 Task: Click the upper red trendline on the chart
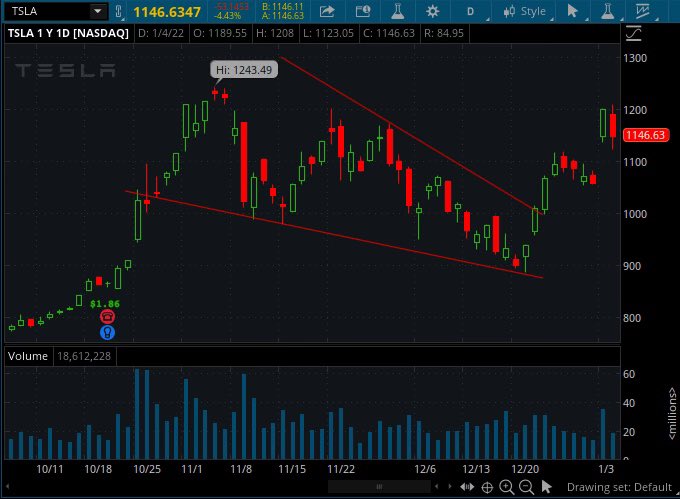click(x=412, y=135)
